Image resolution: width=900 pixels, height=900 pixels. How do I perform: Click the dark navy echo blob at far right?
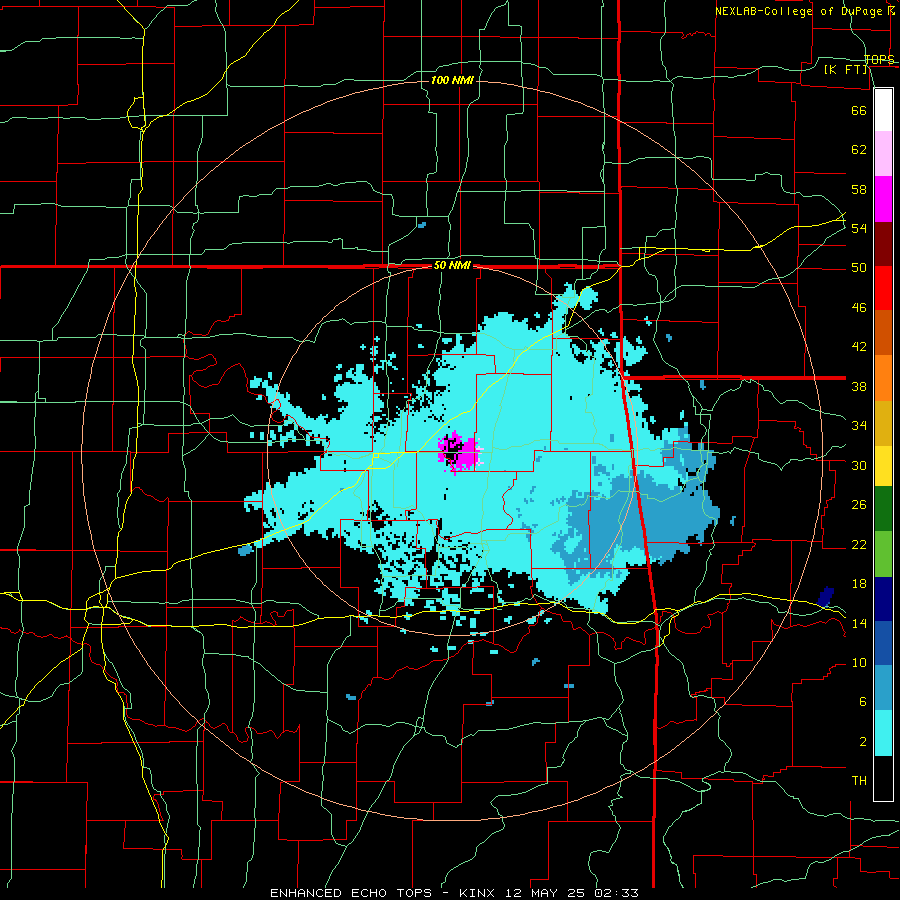[825, 597]
